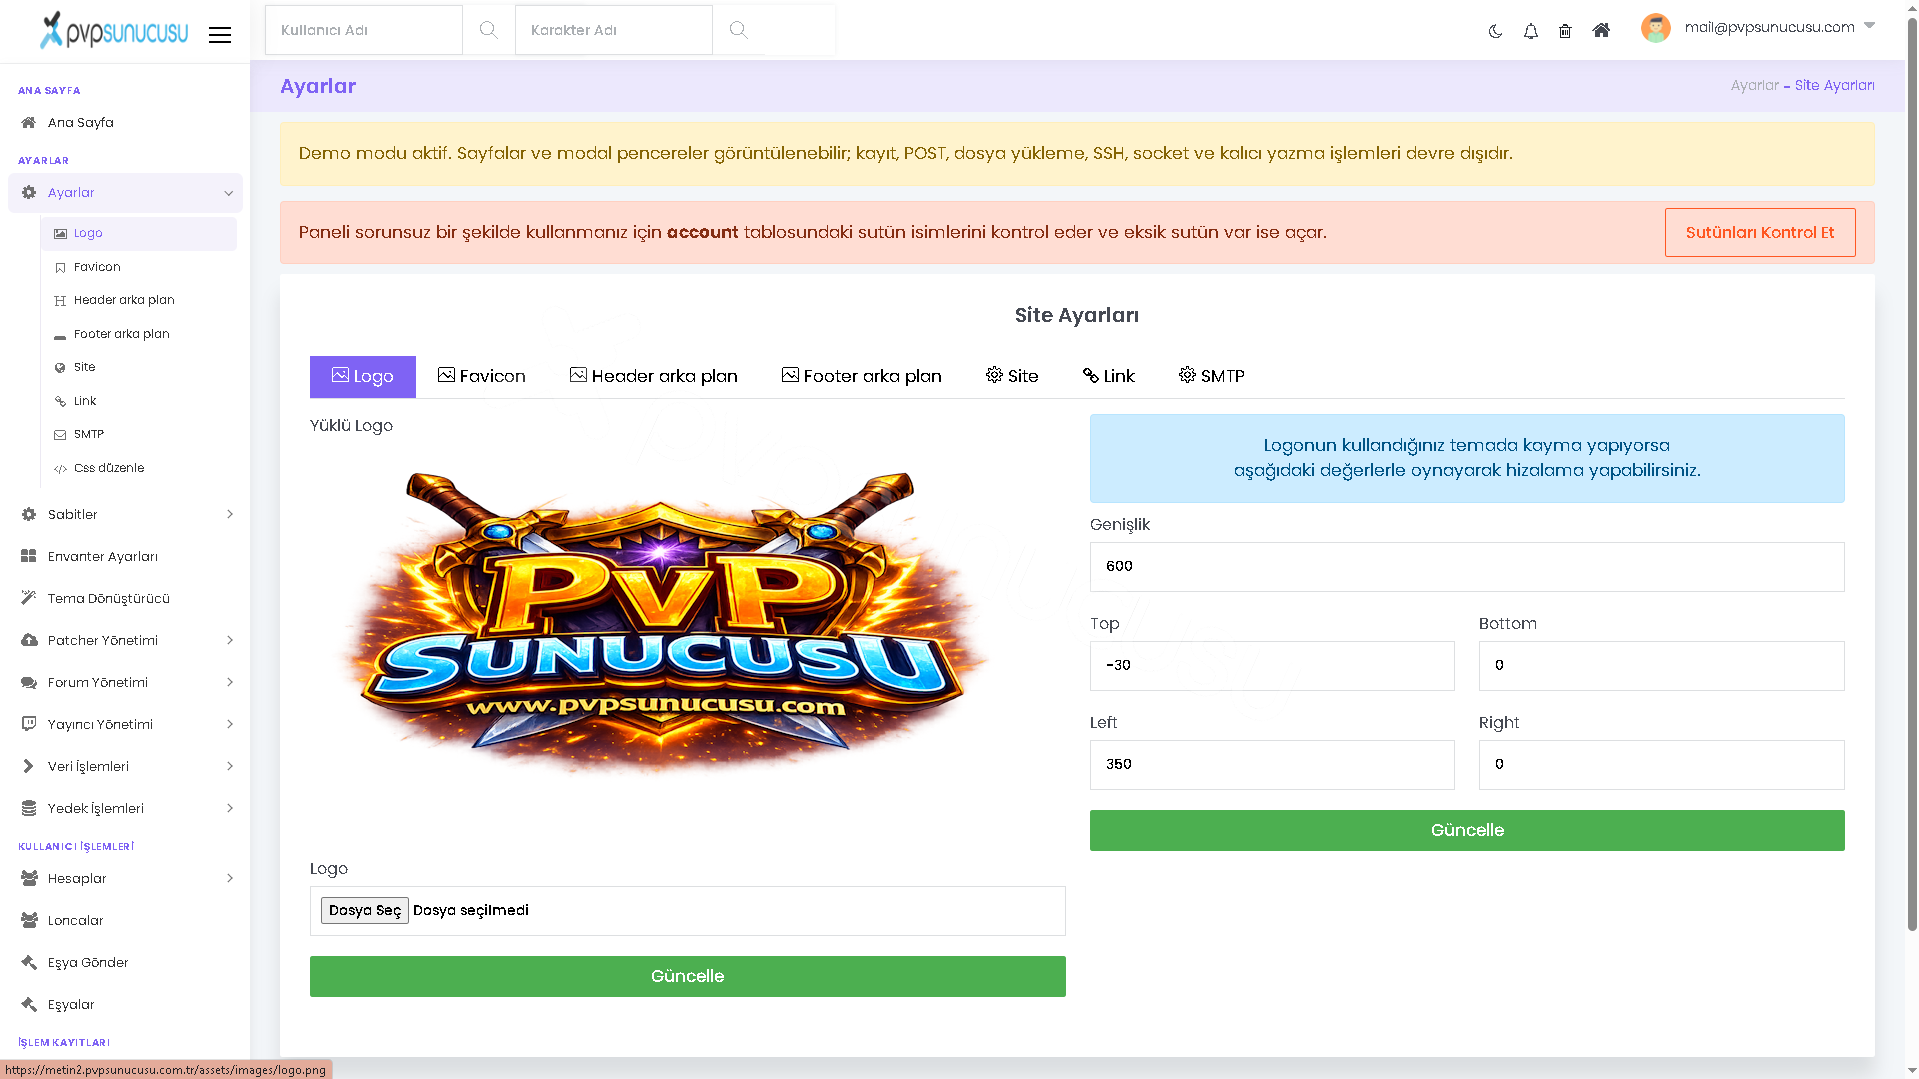Select Logo in sidebar submenu
This screenshot has width=1919, height=1079.
(138, 233)
